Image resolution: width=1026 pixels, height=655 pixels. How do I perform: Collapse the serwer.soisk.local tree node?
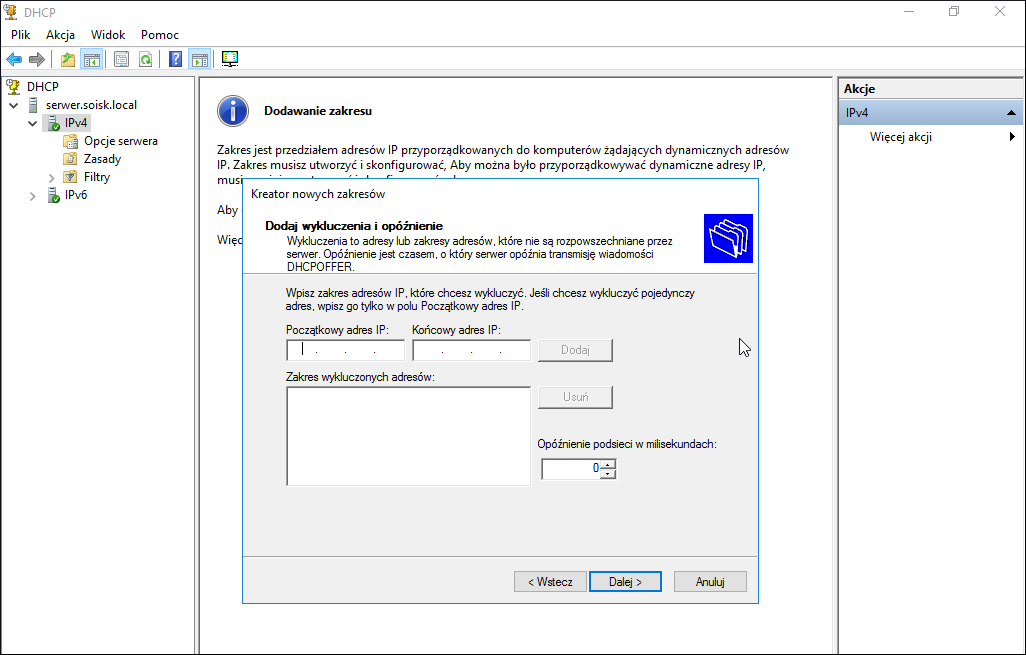[14, 105]
